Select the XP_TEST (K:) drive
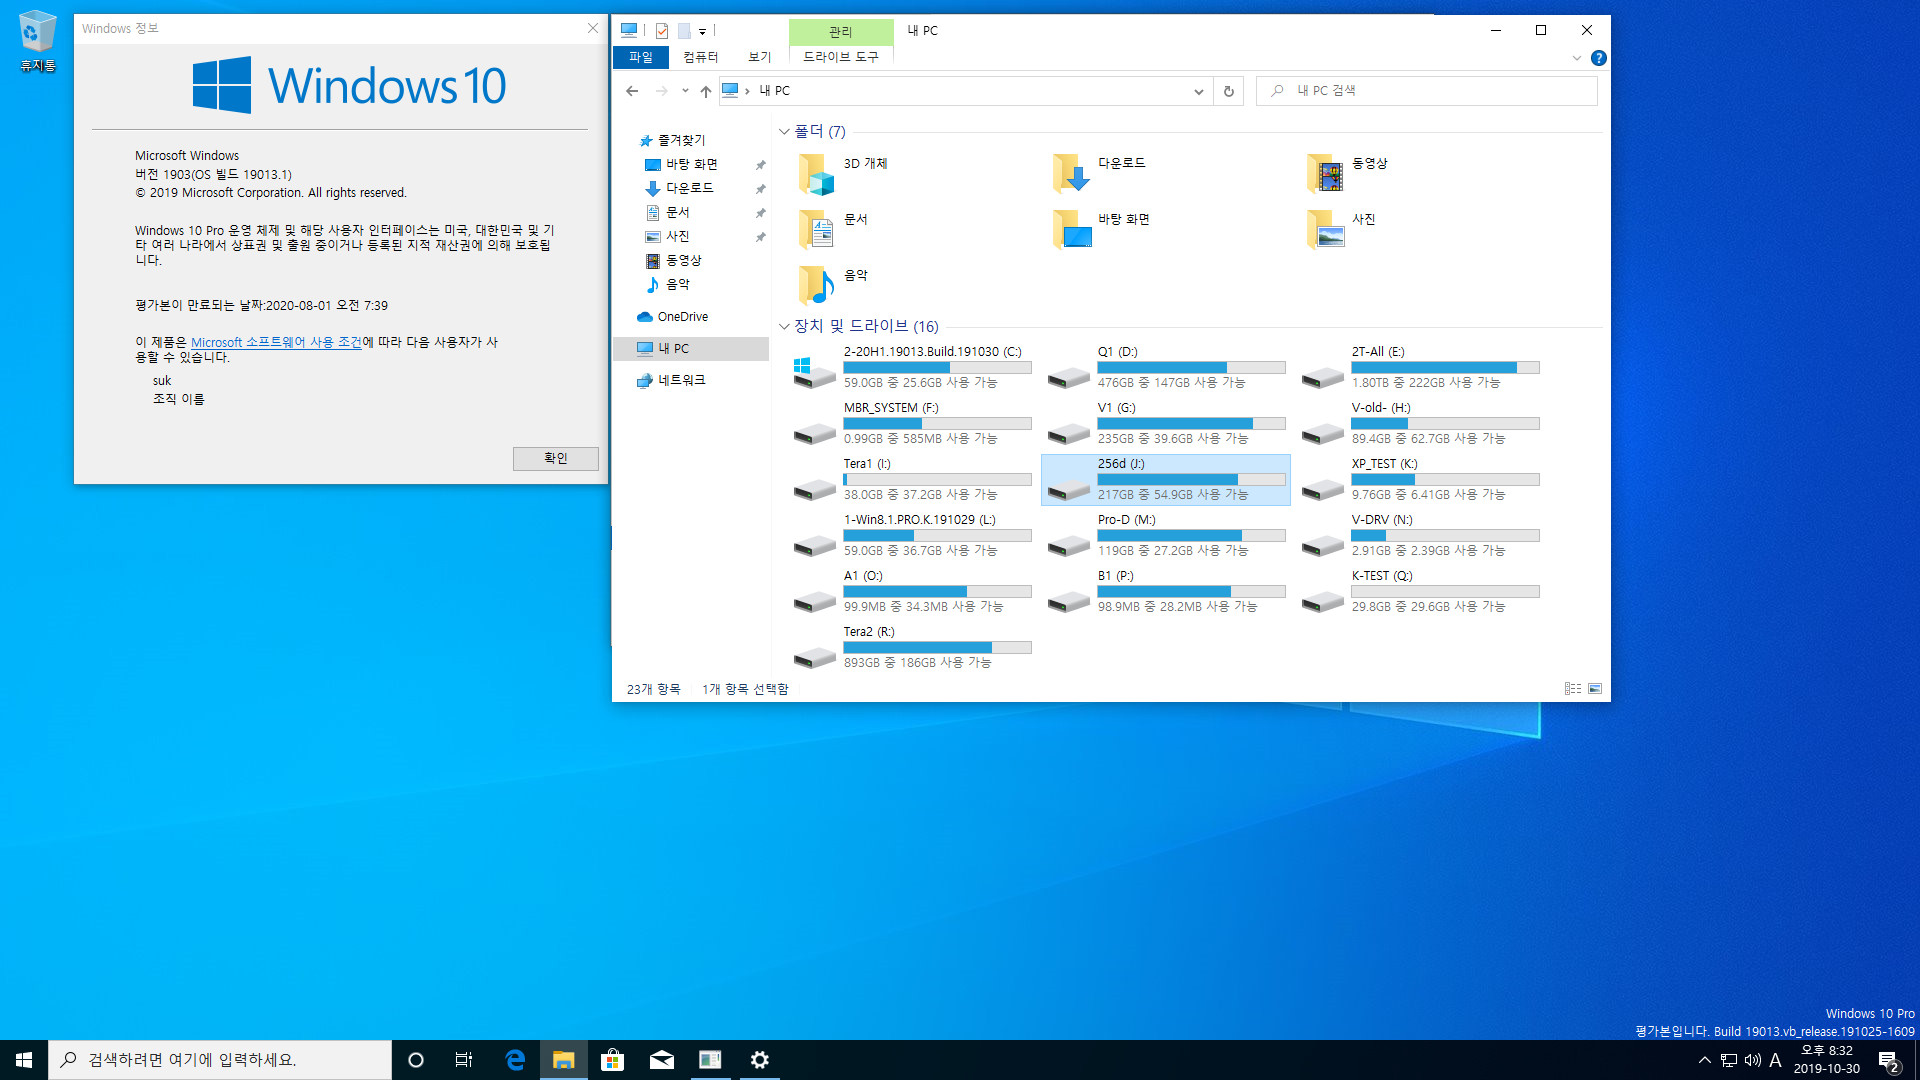Viewport: 1920px width, 1080px height. 1420,479
